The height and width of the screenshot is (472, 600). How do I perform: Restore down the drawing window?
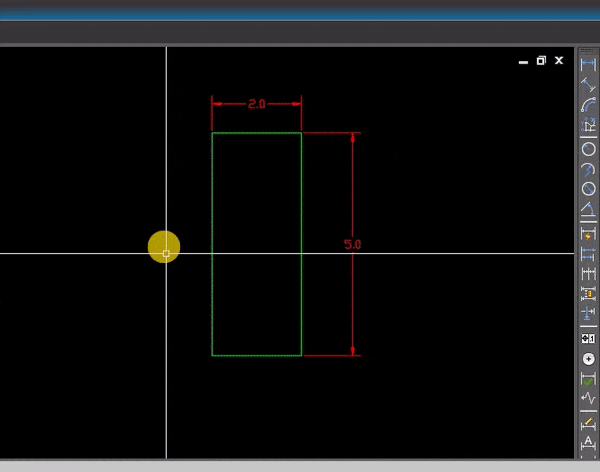[x=541, y=60]
